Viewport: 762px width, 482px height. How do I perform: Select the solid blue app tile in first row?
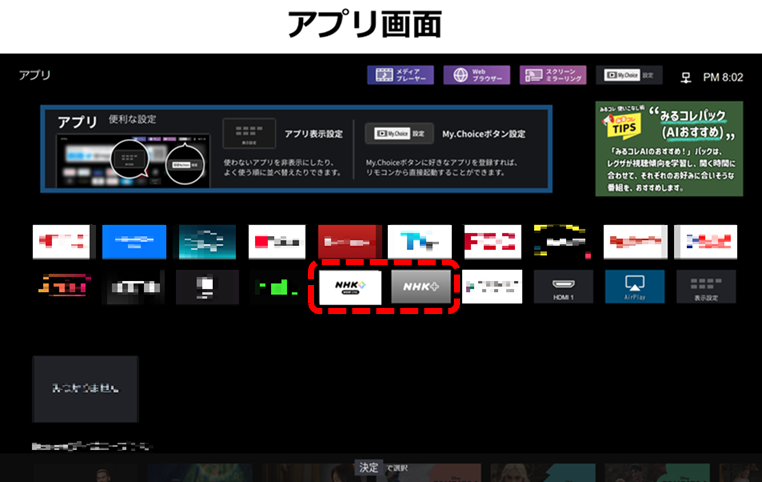pyautogui.click(x=135, y=242)
